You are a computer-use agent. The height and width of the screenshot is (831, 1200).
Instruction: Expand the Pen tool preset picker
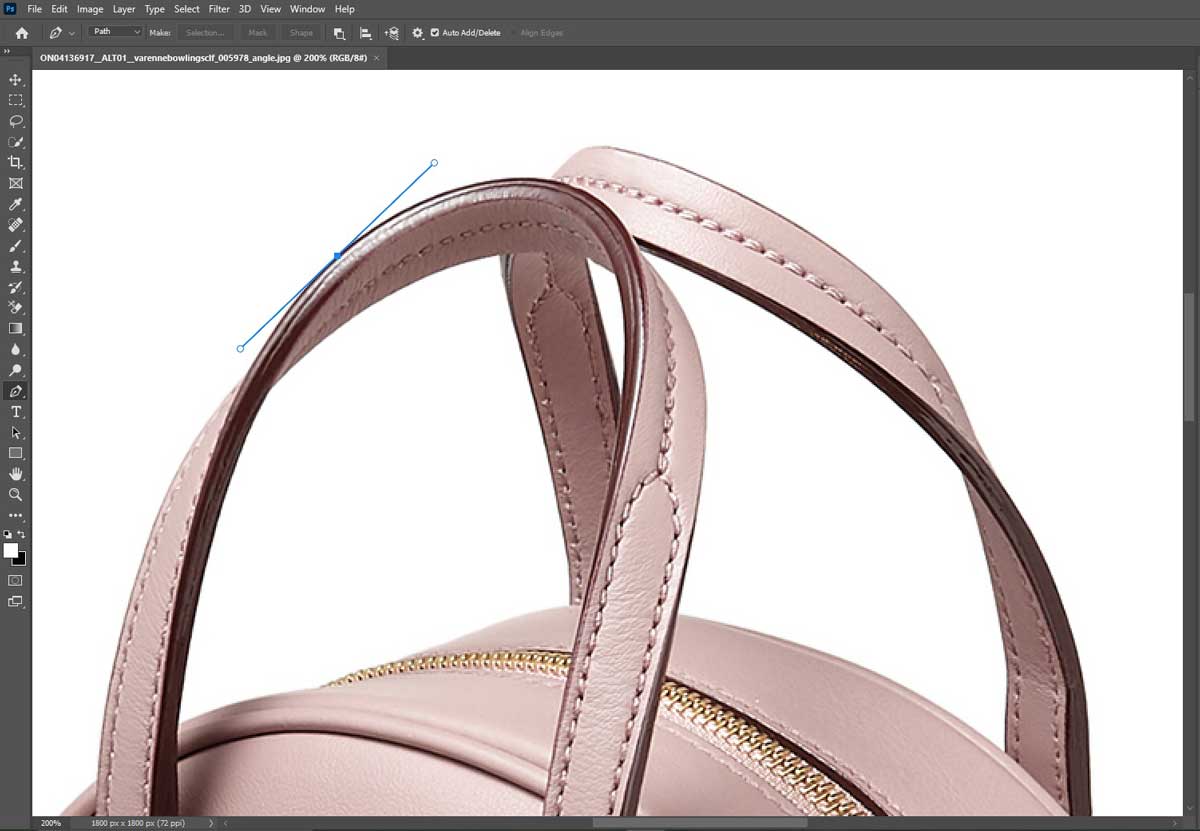point(73,32)
